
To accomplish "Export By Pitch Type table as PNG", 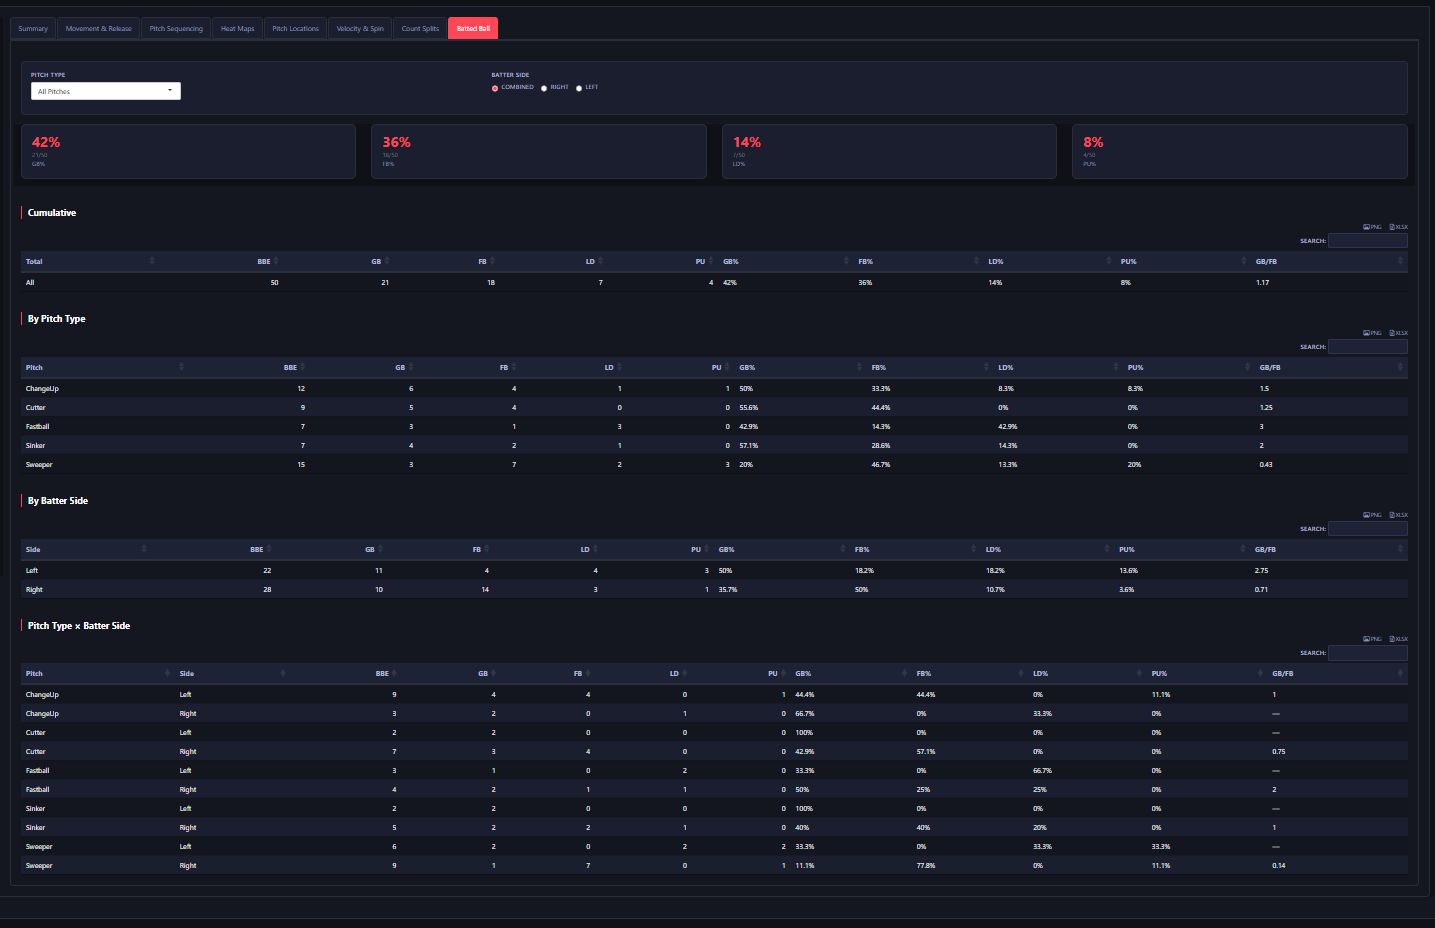I will [1372, 333].
